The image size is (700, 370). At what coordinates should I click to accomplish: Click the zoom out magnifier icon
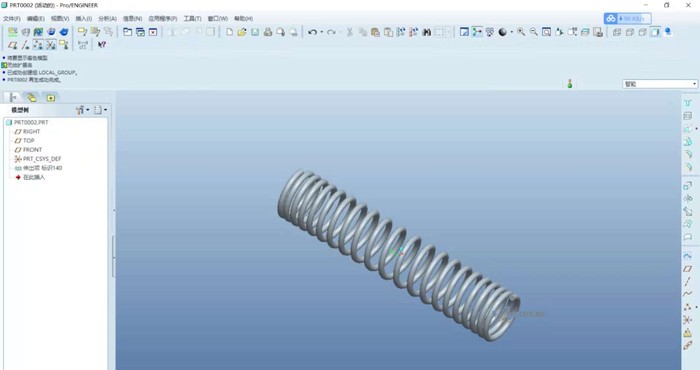point(533,32)
